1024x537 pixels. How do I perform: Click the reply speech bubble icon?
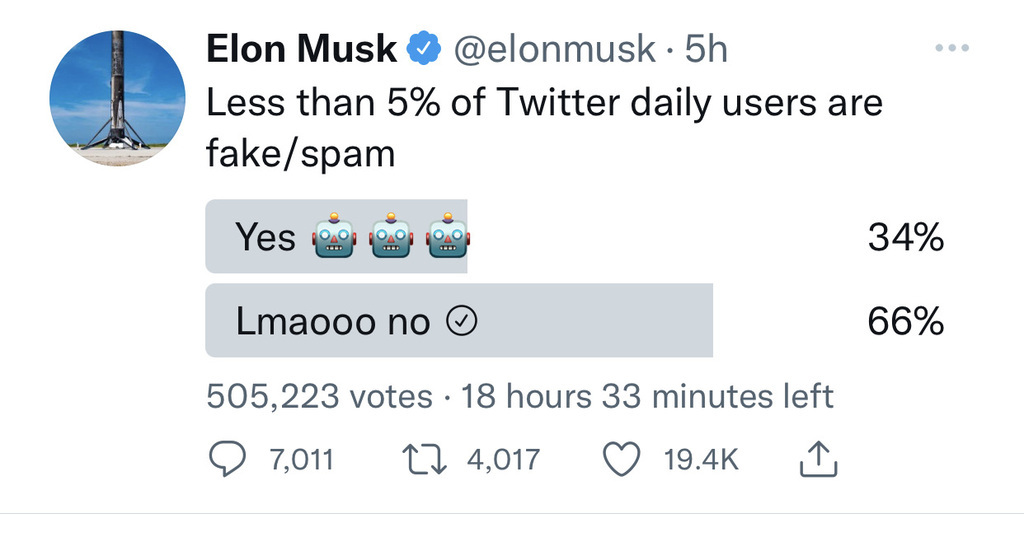point(226,460)
